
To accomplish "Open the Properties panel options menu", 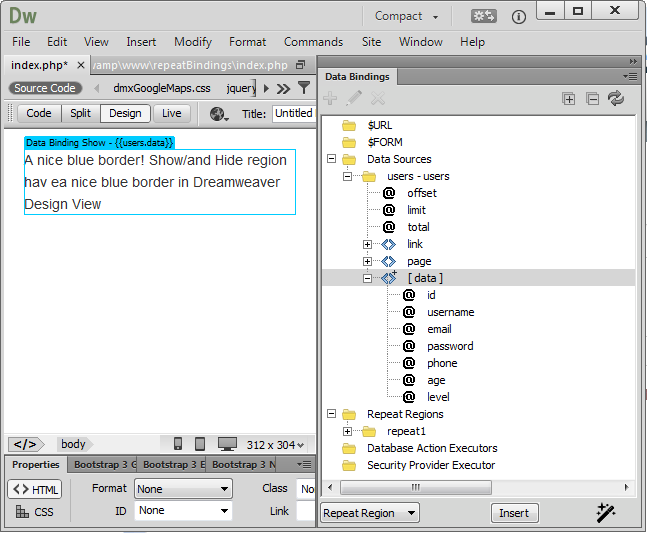I will pos(304,465).
